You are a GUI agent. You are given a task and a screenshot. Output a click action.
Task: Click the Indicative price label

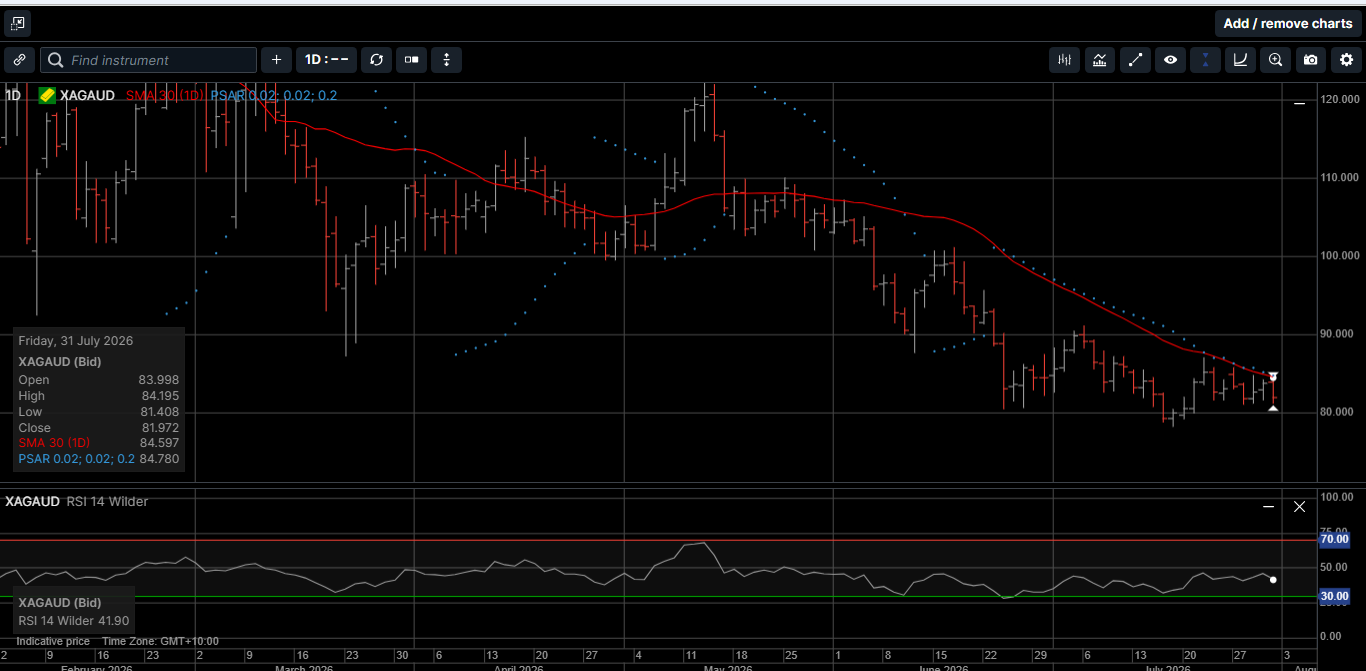pyautogui.click(x=53, y=641)
